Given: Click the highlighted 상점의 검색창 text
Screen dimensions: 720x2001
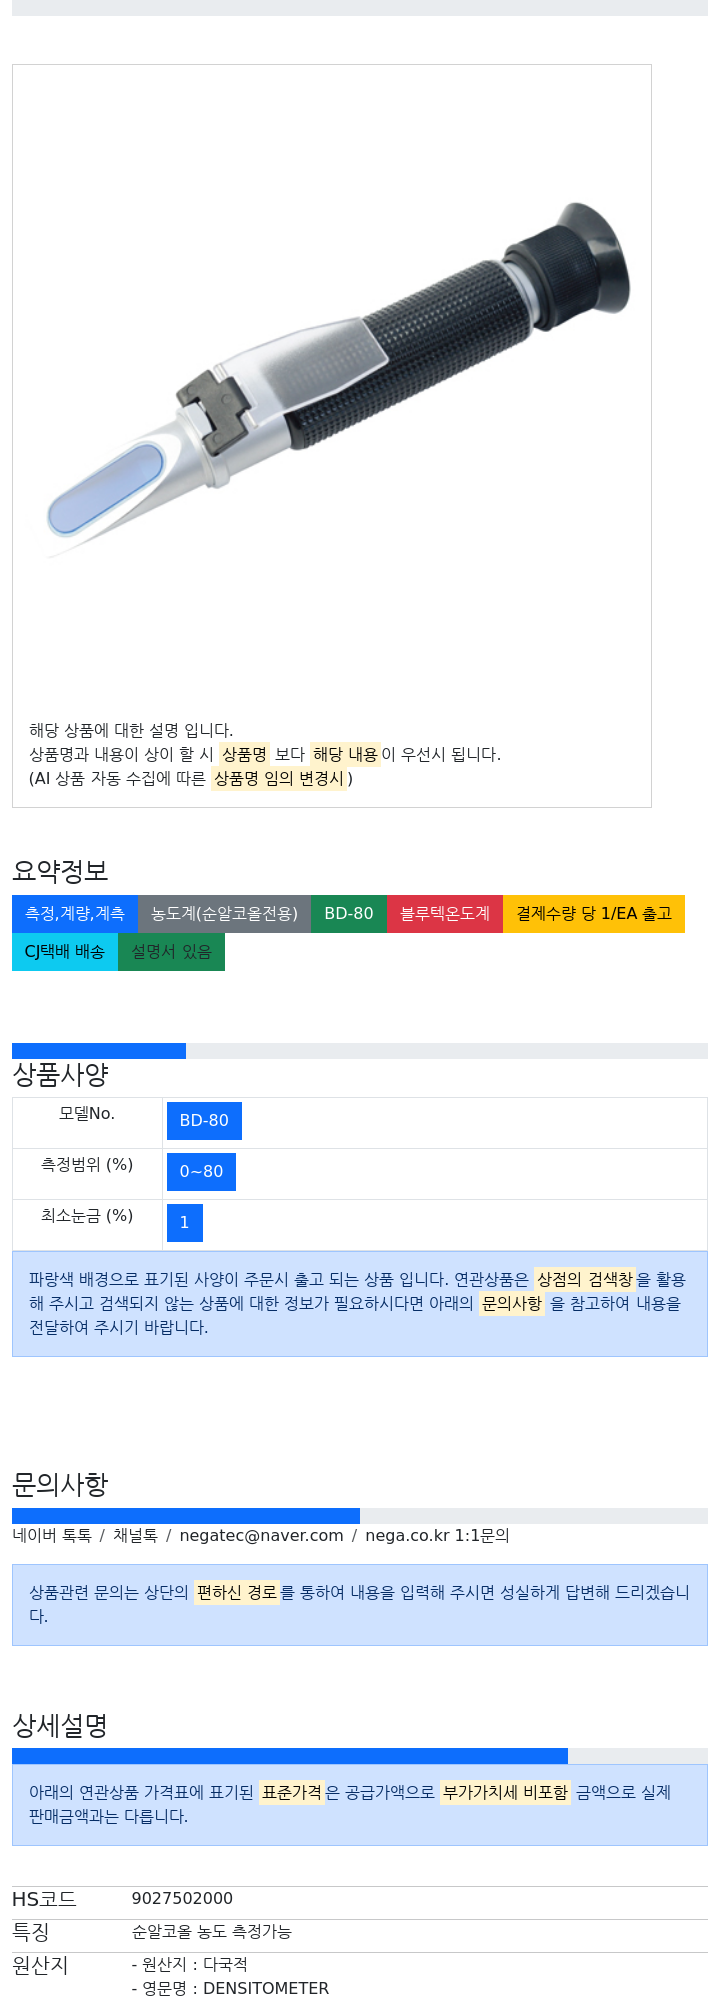Looking at the screenshot, I should pyautogui.click(x=585, y=1279).
